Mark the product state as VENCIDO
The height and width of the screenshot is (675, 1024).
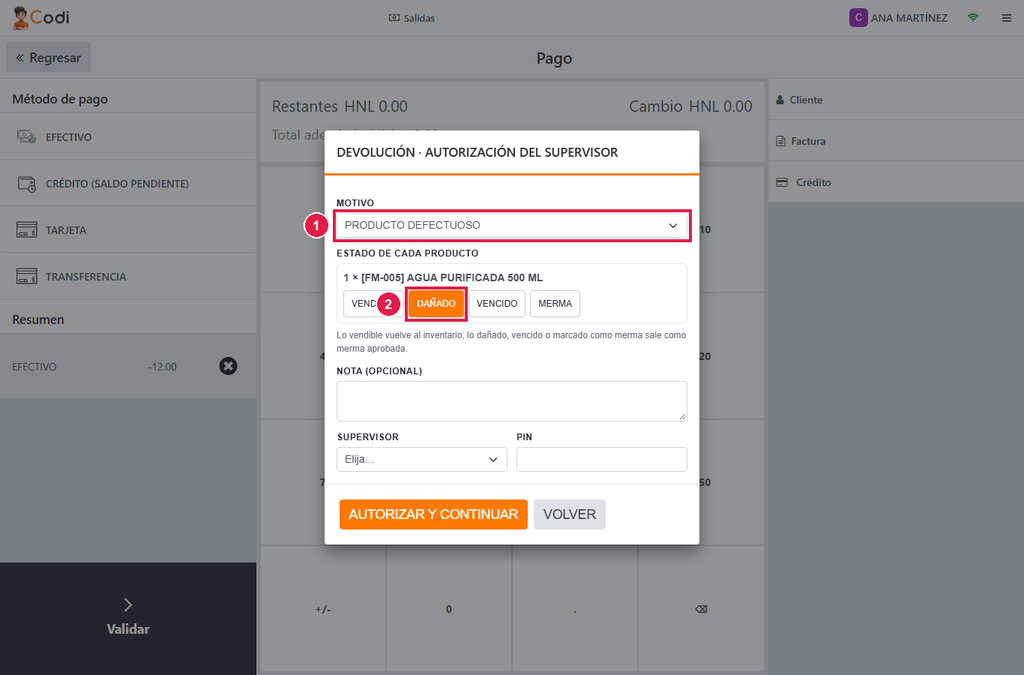(497, 304)
